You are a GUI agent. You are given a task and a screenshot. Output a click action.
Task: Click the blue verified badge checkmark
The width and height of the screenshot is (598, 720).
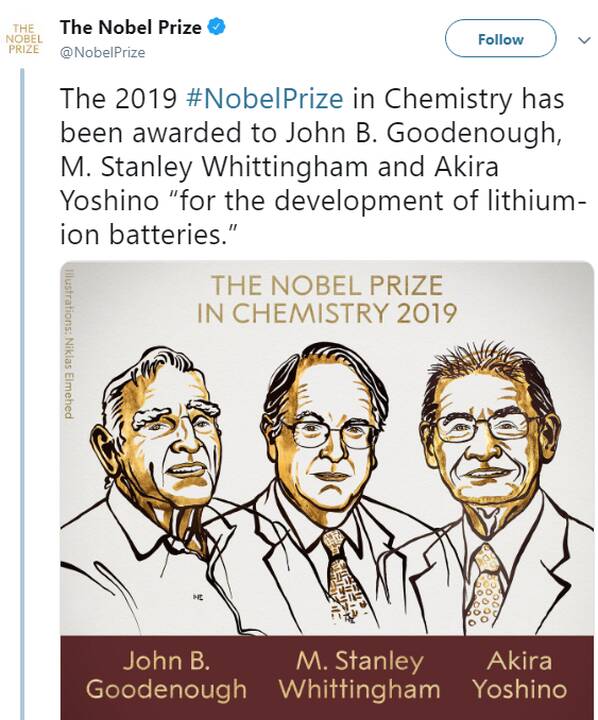[216, 27]
